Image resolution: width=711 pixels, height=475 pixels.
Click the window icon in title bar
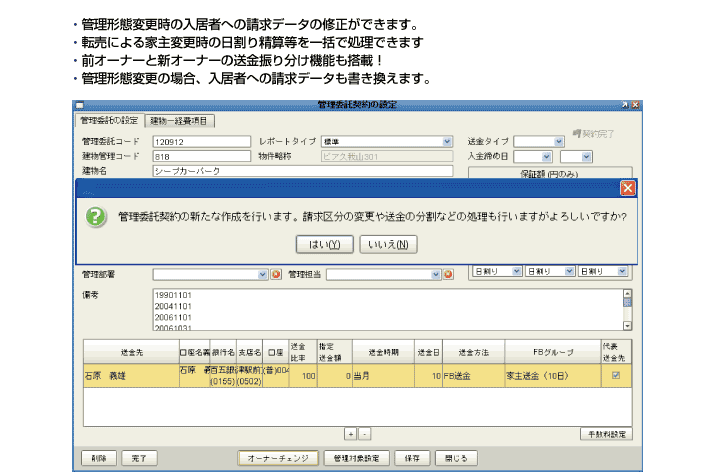click(80, 105)
